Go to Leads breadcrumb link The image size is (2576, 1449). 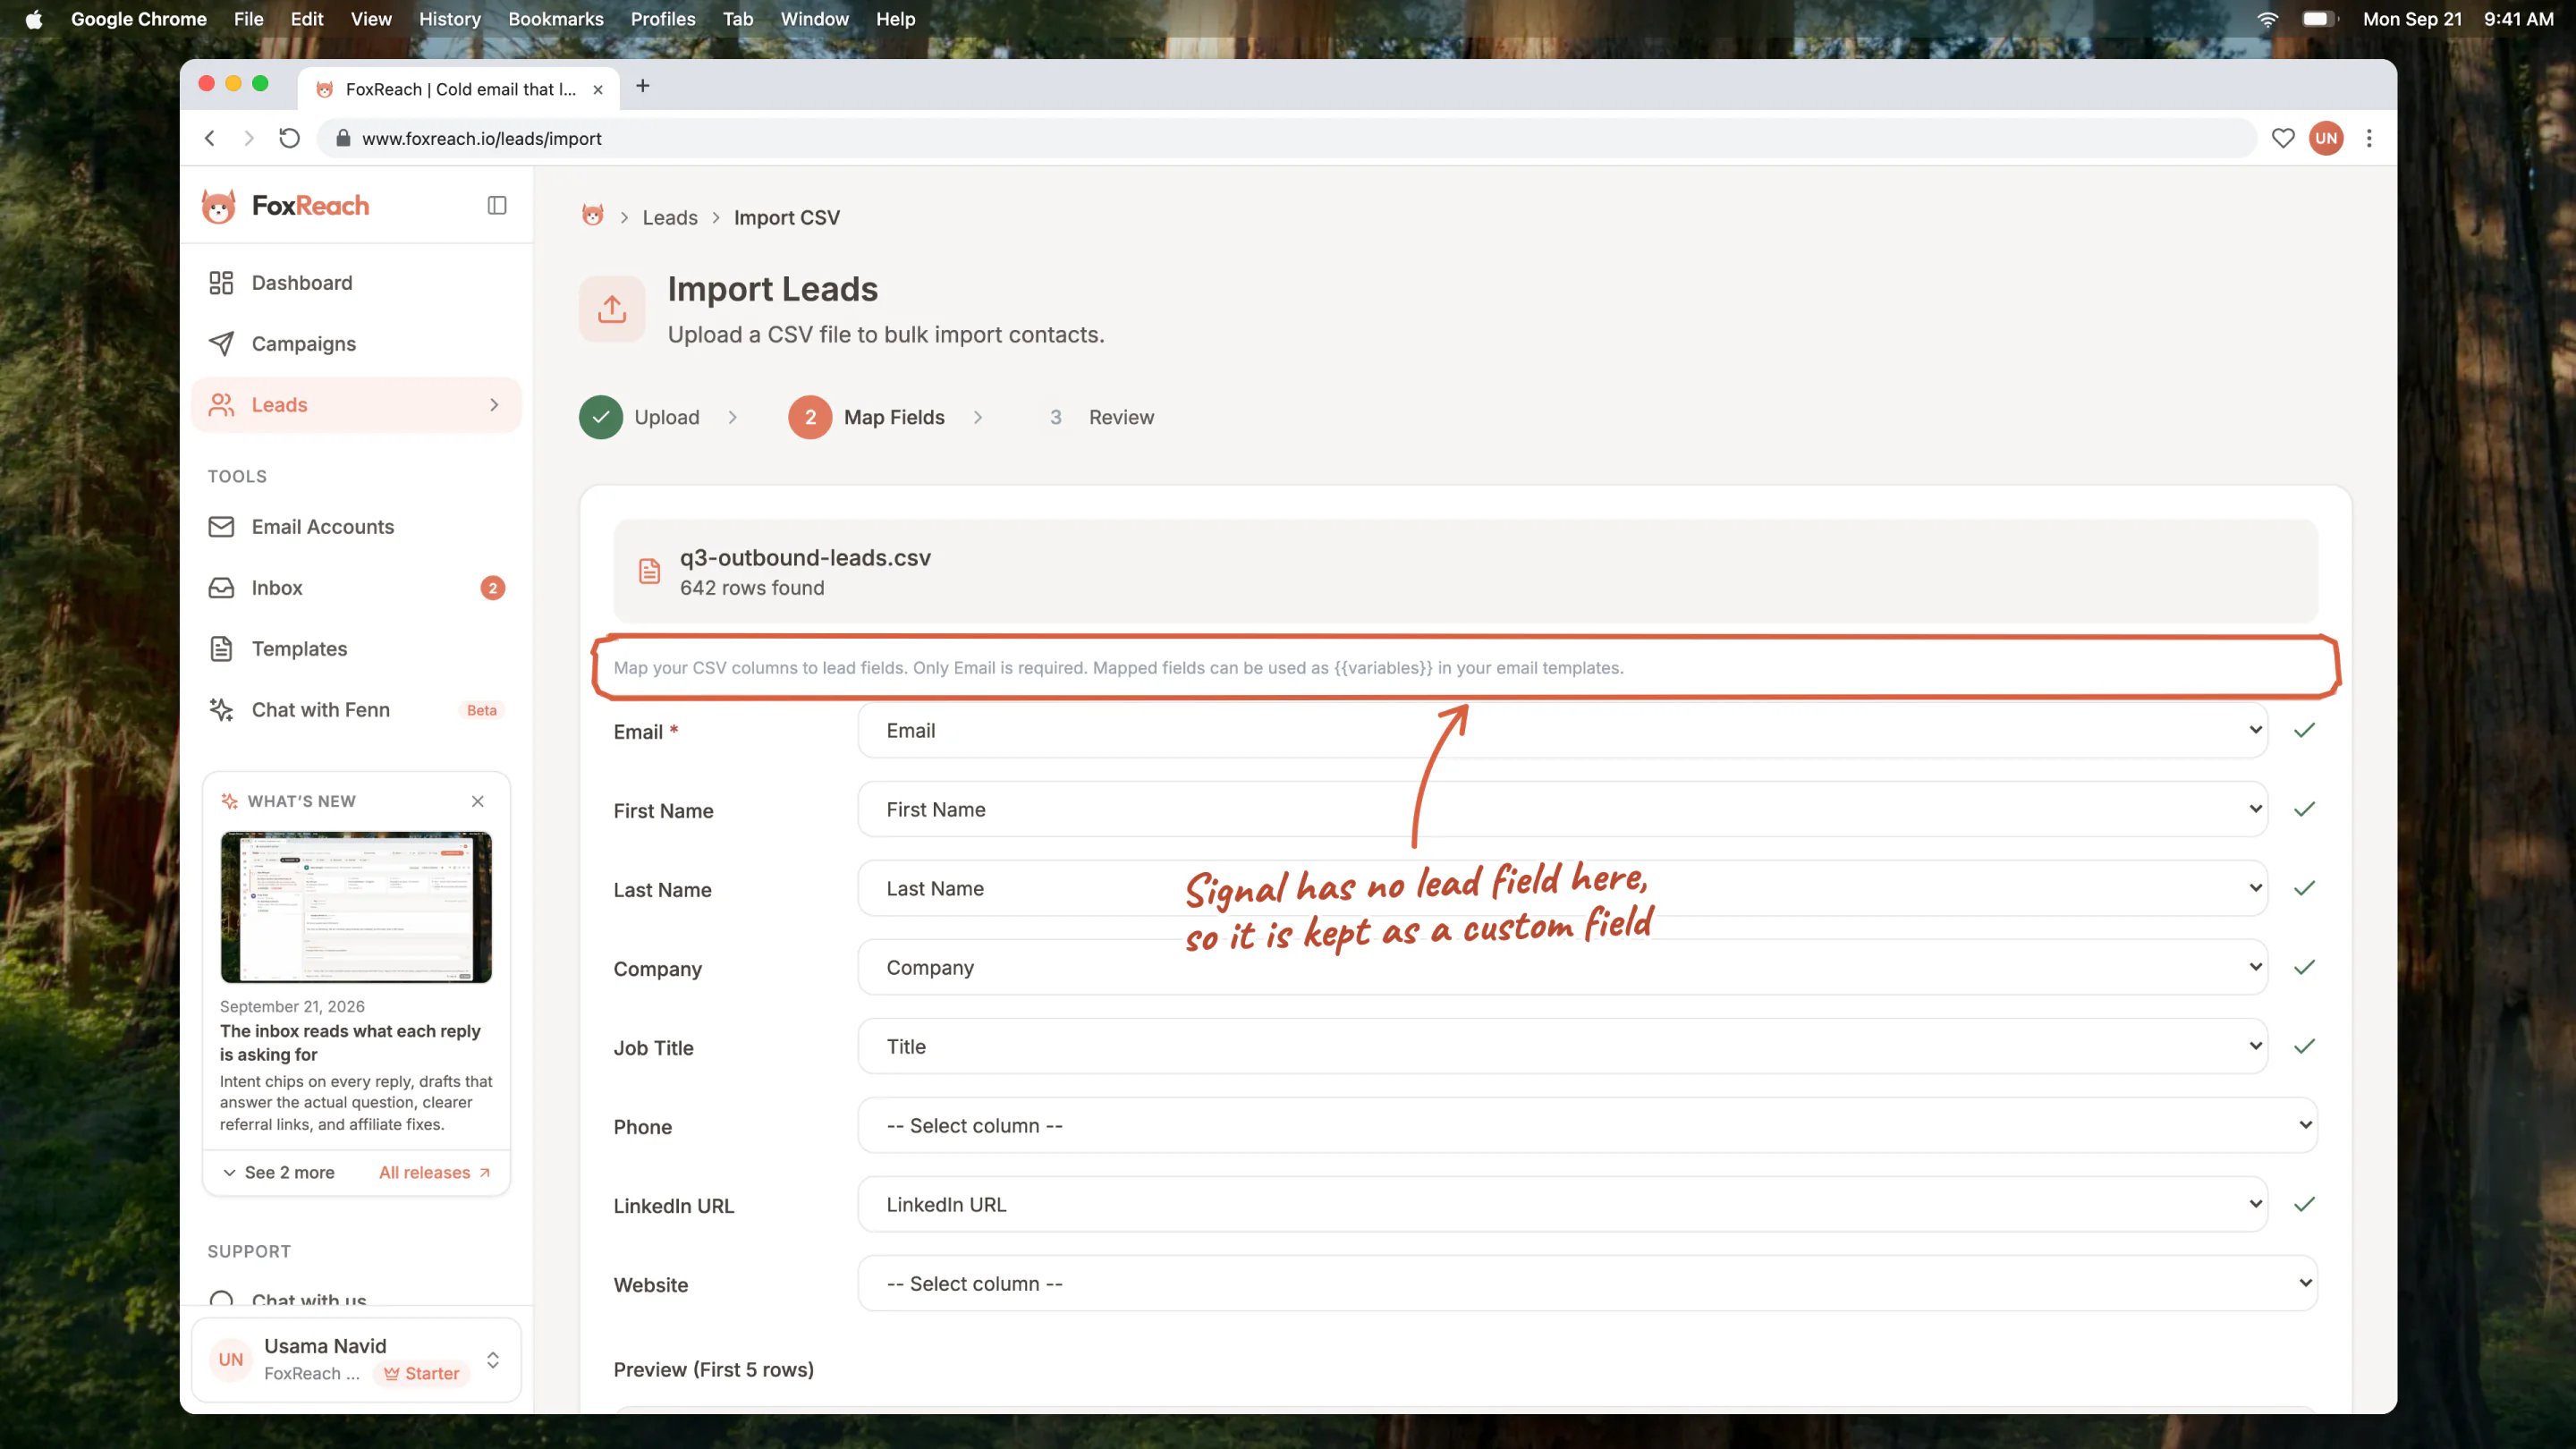click(x=670, y=218)
